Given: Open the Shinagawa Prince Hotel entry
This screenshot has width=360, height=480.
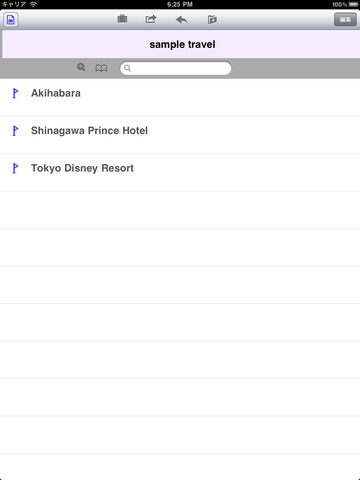Looking at the screenshot, I should (x=180, y=135).
